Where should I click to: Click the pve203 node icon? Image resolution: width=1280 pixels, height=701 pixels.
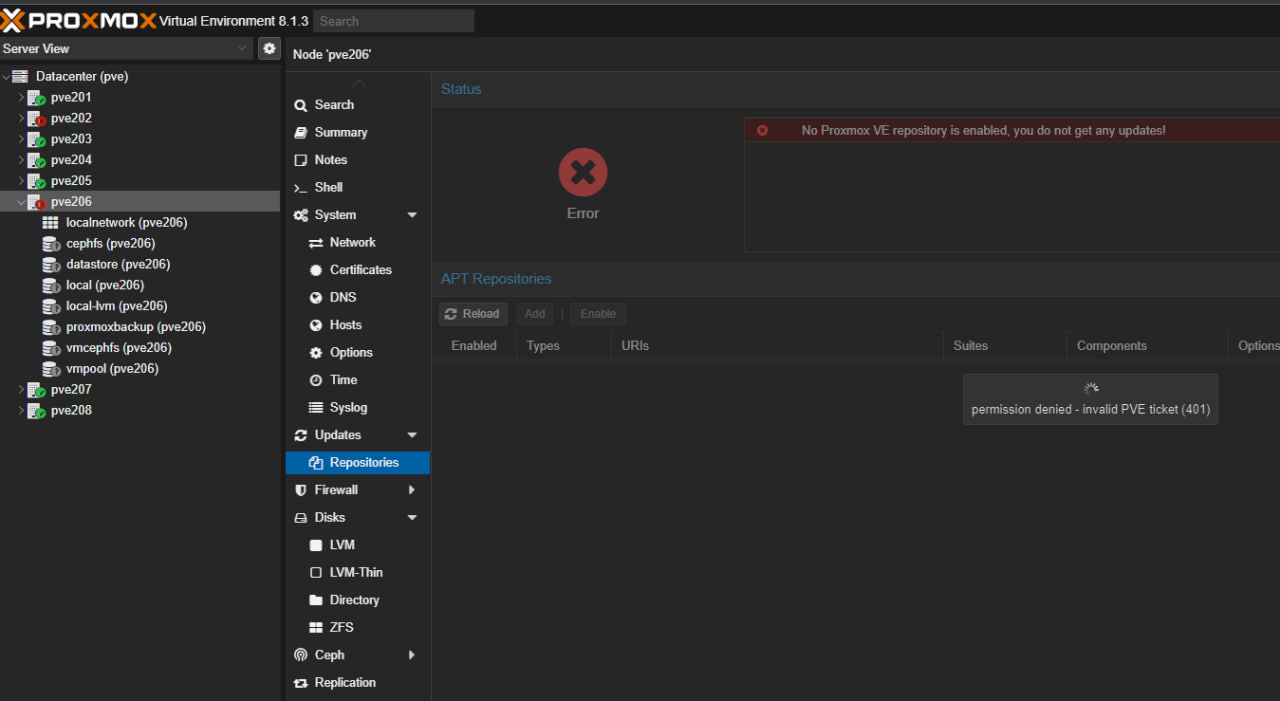pyautogui.click(x=36, y=140)
